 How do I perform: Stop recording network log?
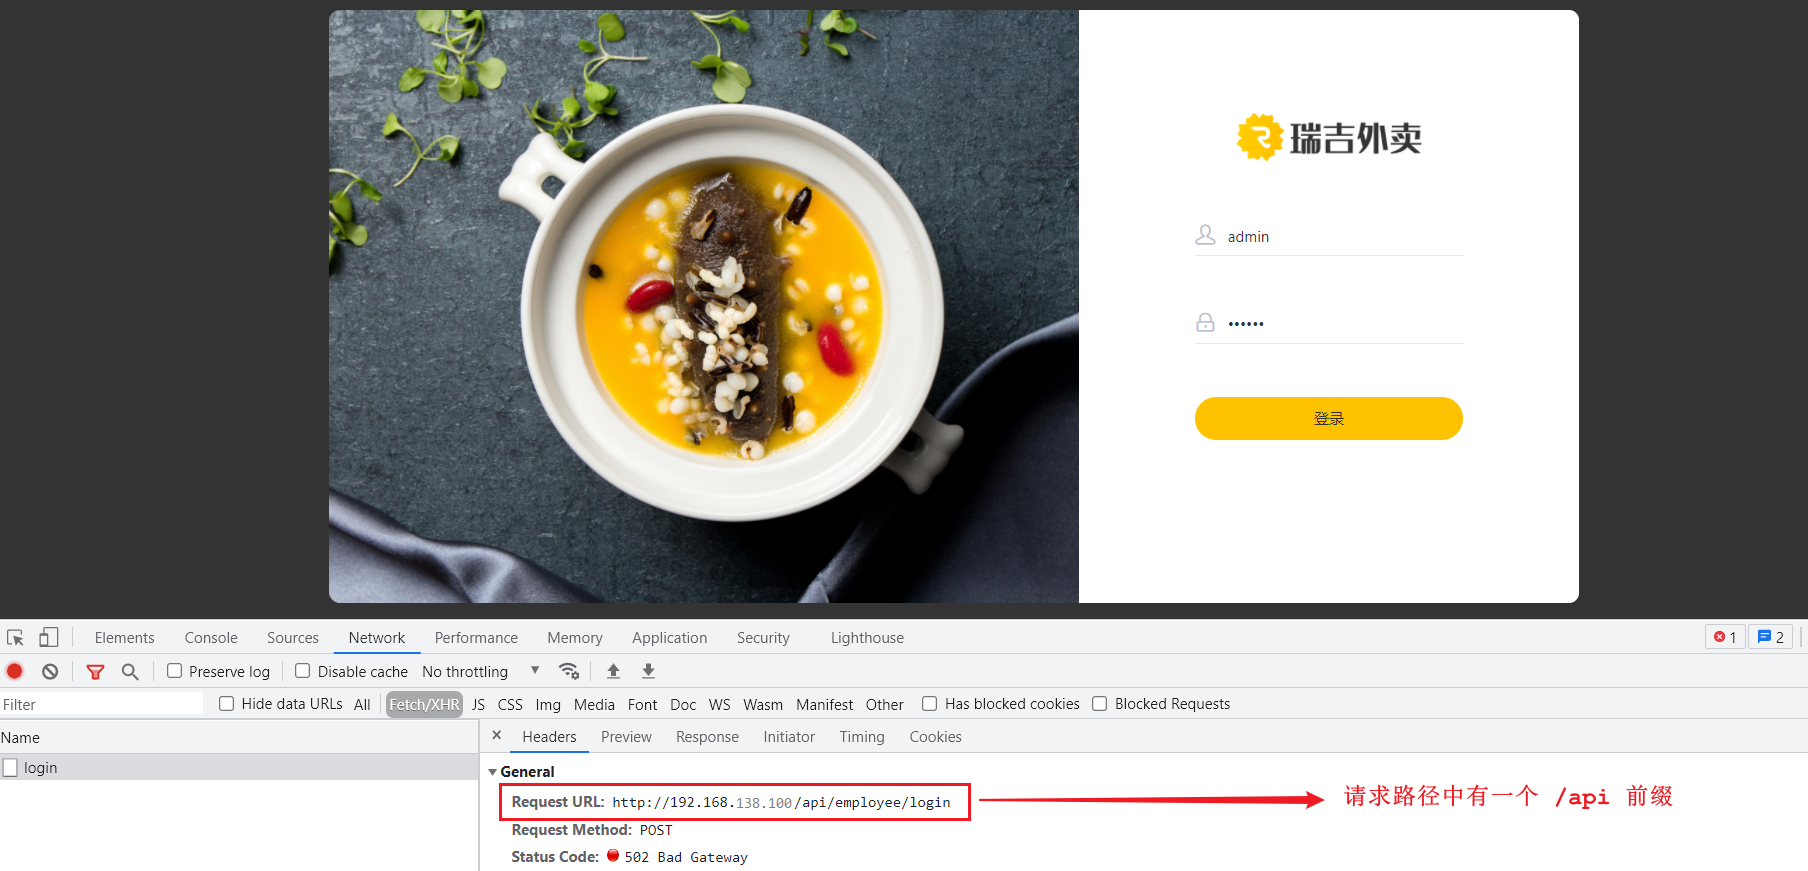click(15, 671)
